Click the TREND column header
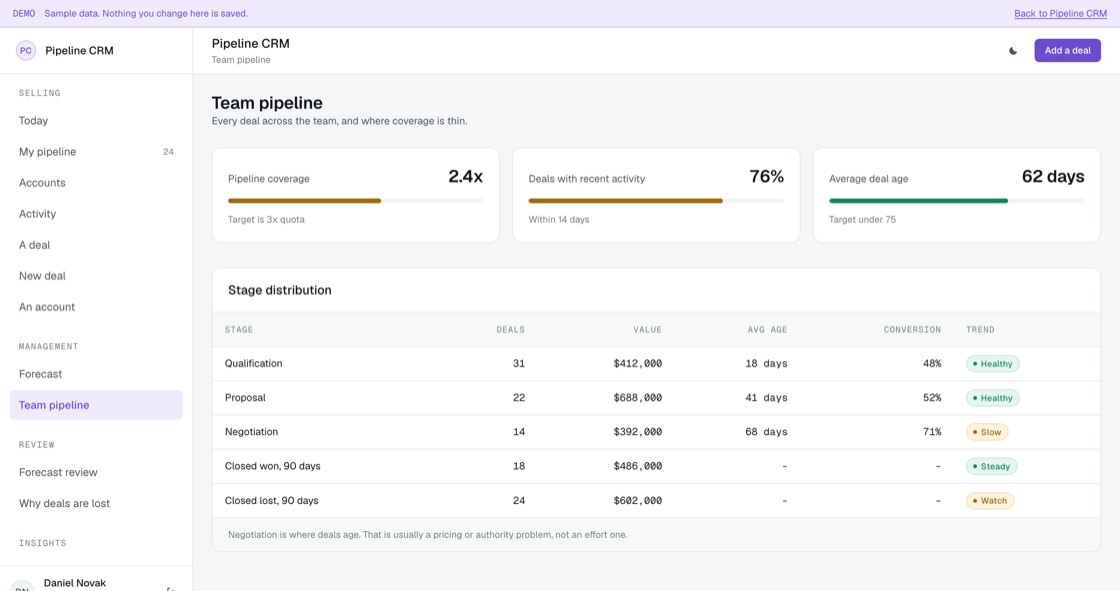 tap(980, 329)
